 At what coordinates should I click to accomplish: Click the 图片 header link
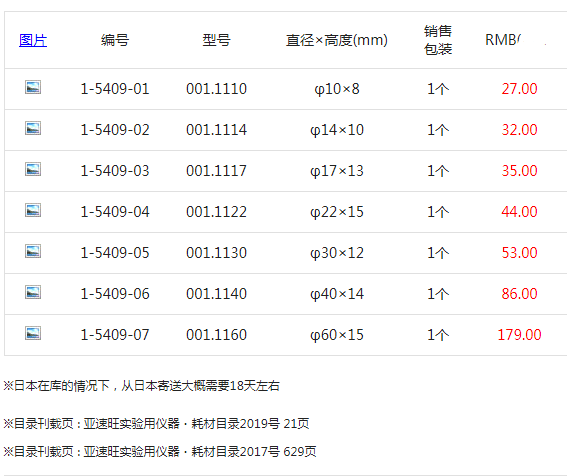pos(33,40)
